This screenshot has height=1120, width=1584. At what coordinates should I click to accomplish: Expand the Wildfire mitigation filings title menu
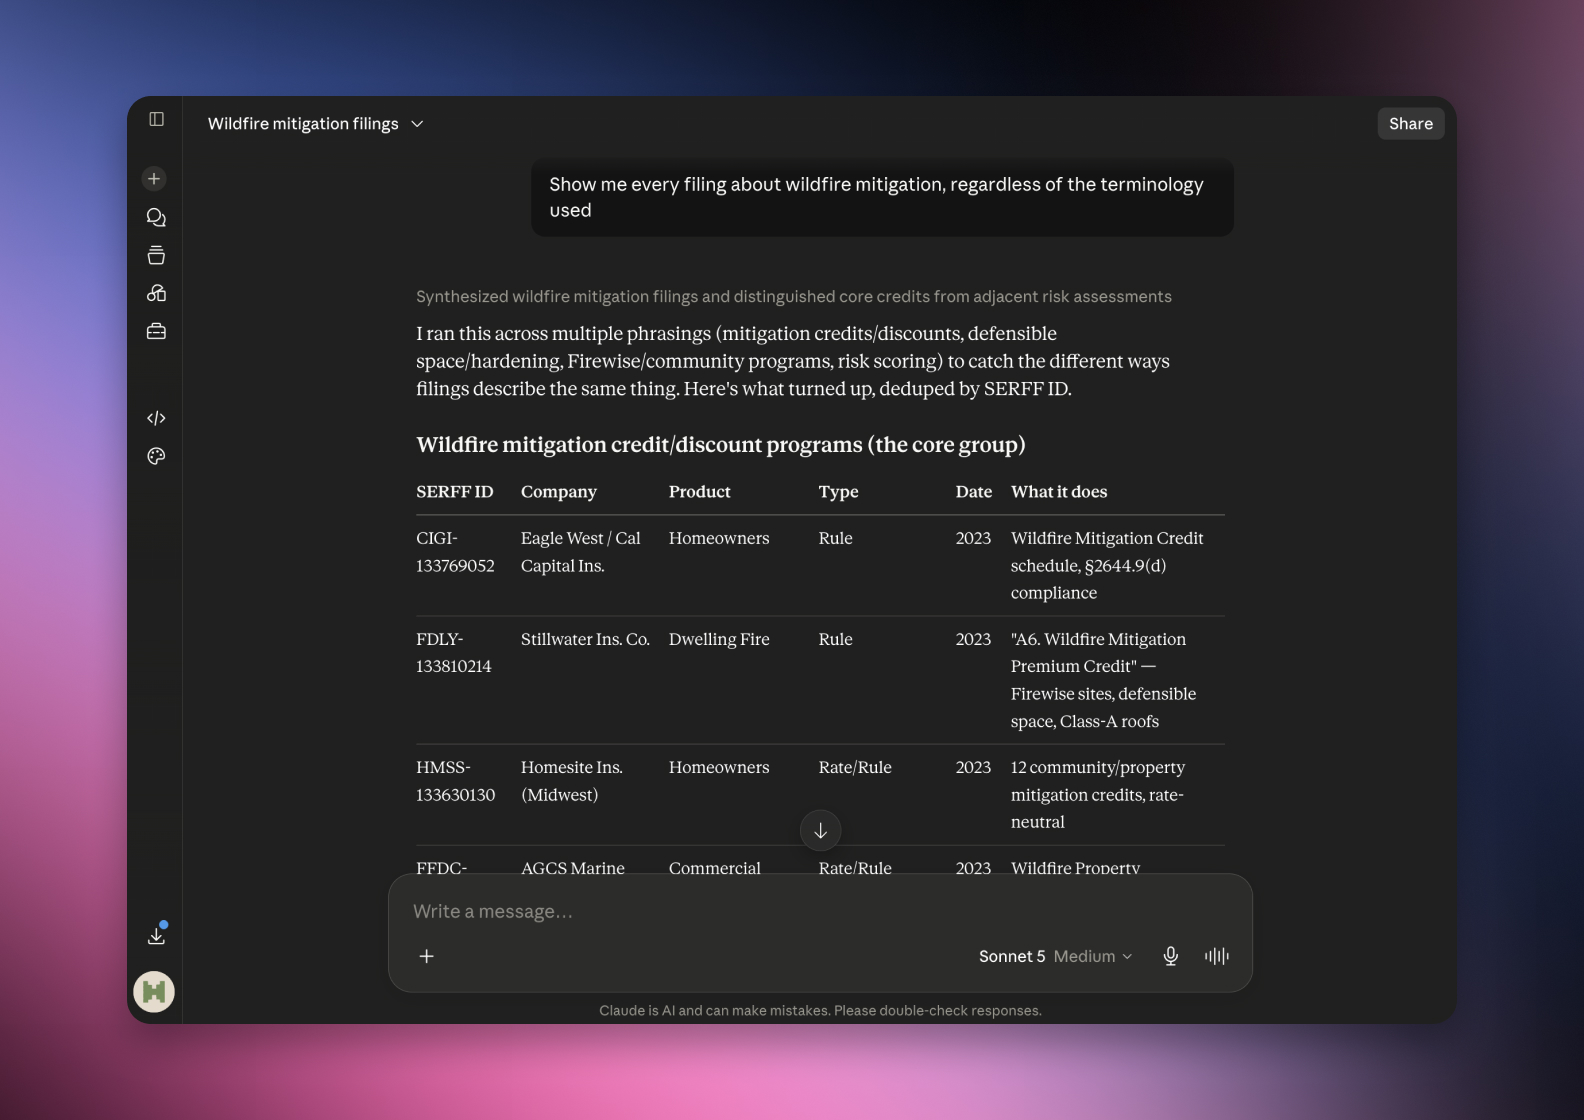pos(316,124)
